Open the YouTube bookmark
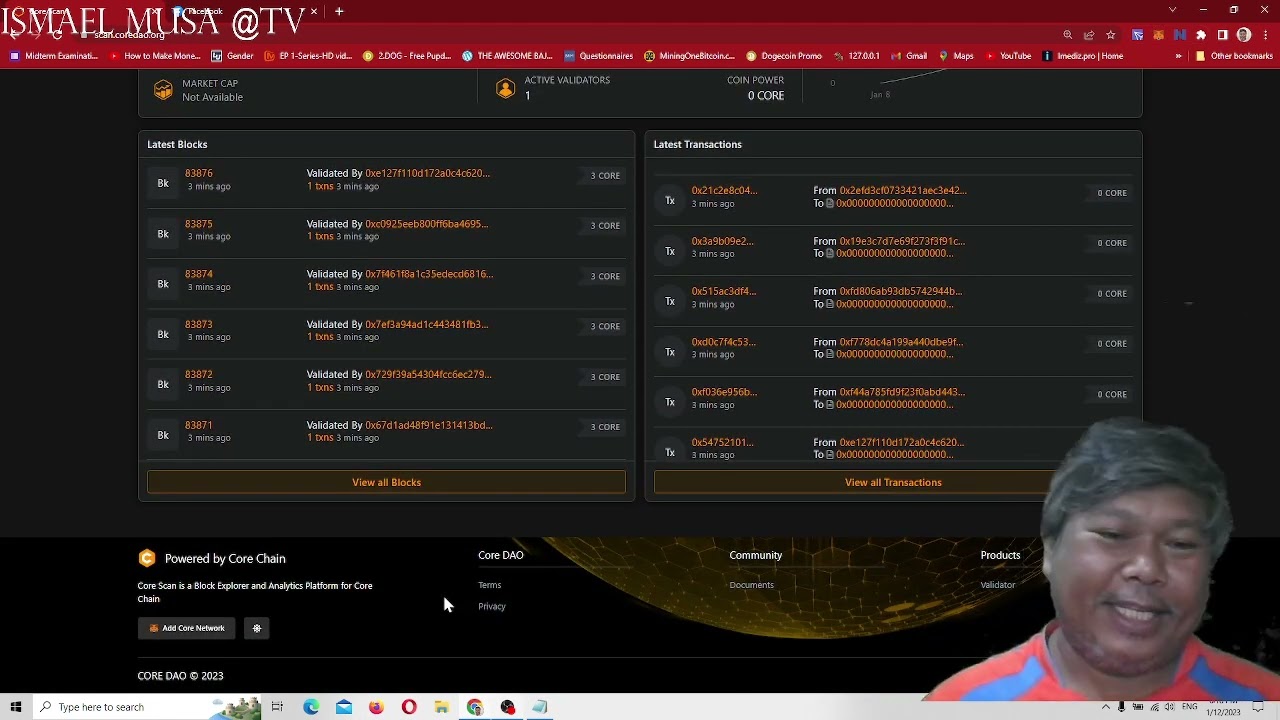Viewport: 1280px width, 720px height. coord(1008,56)
